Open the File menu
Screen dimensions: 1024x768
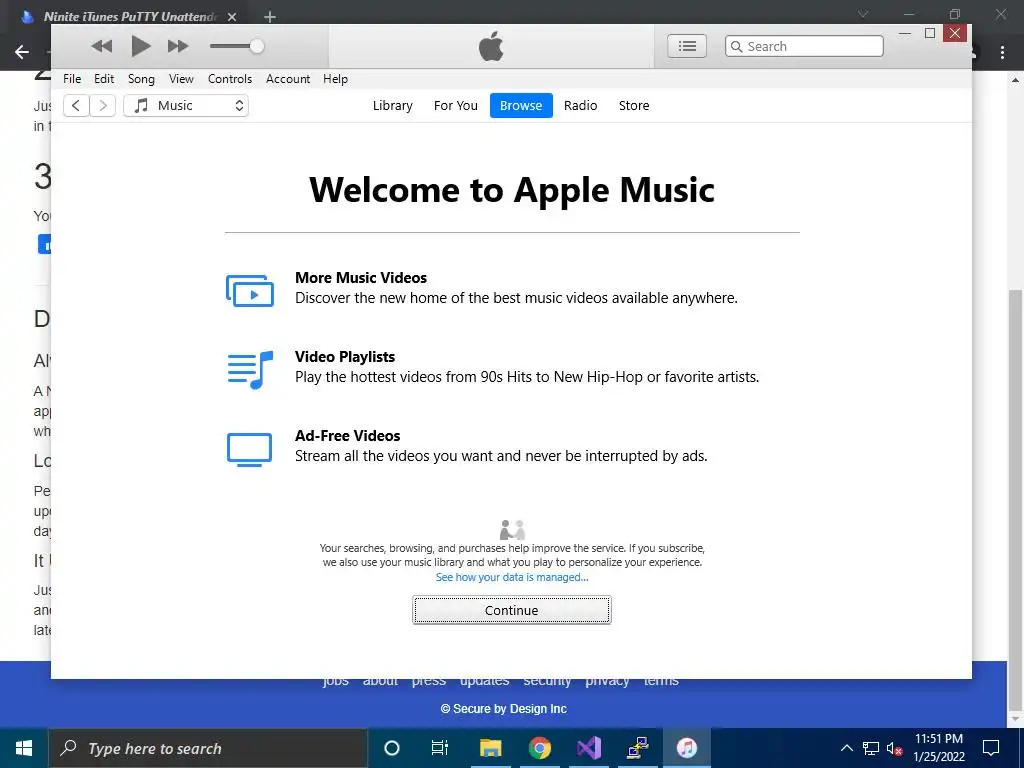pyautogui.click(x=72, y=79)
